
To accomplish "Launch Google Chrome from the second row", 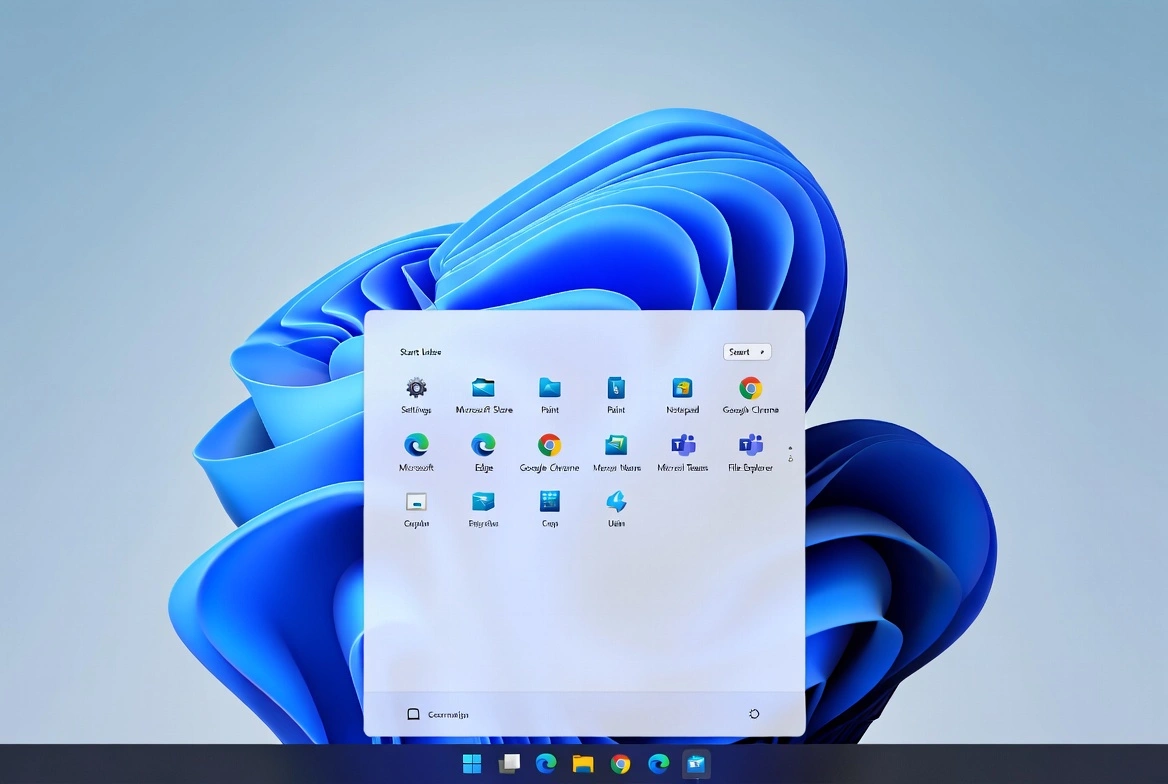I will point(549,447).
